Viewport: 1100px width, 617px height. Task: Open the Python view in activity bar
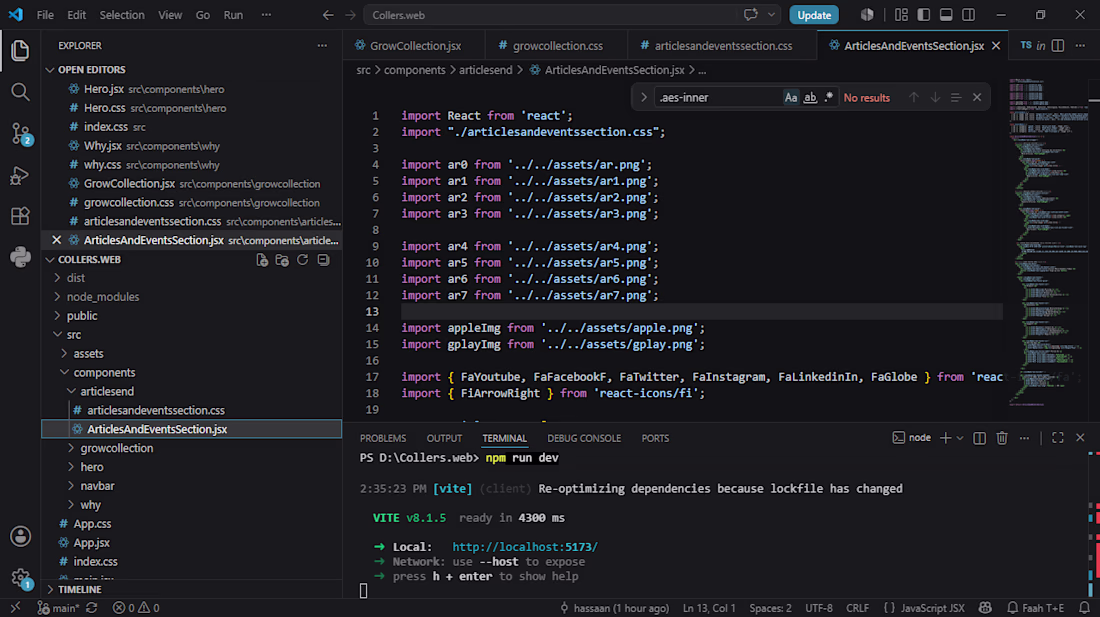click(20, 257)
